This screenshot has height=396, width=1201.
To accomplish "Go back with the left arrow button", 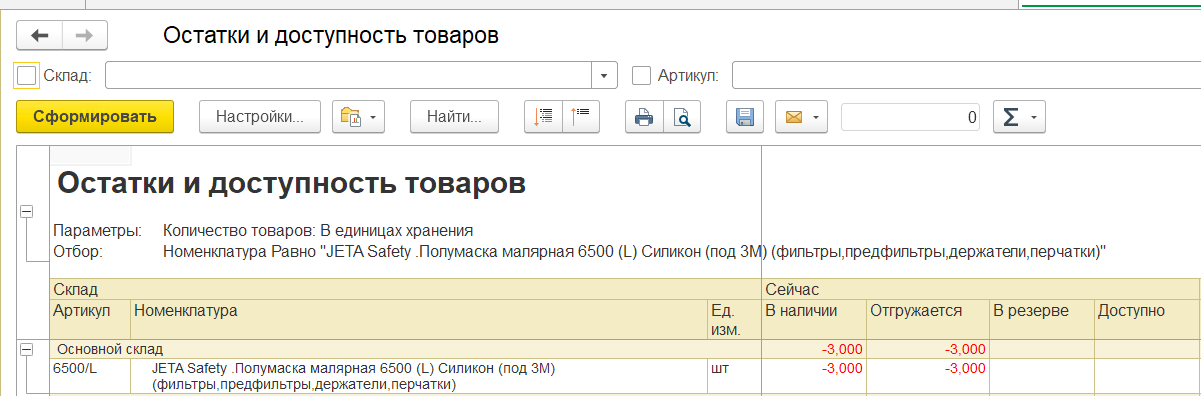I will coord(40,36).
